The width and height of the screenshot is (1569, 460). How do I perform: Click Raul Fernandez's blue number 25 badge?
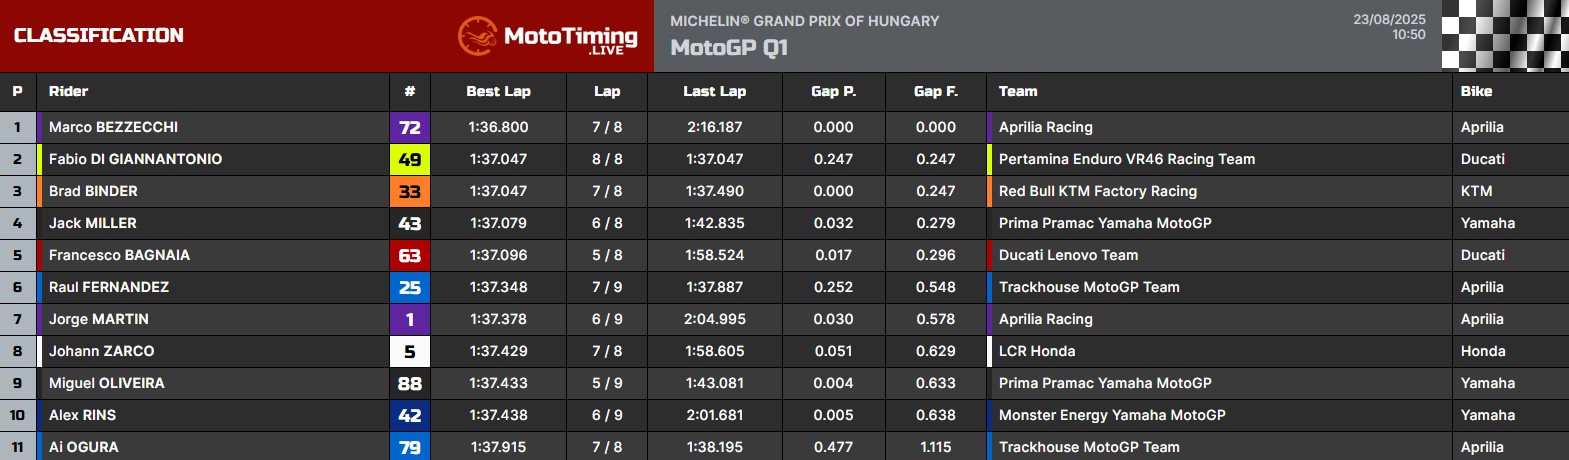(410, 287)
